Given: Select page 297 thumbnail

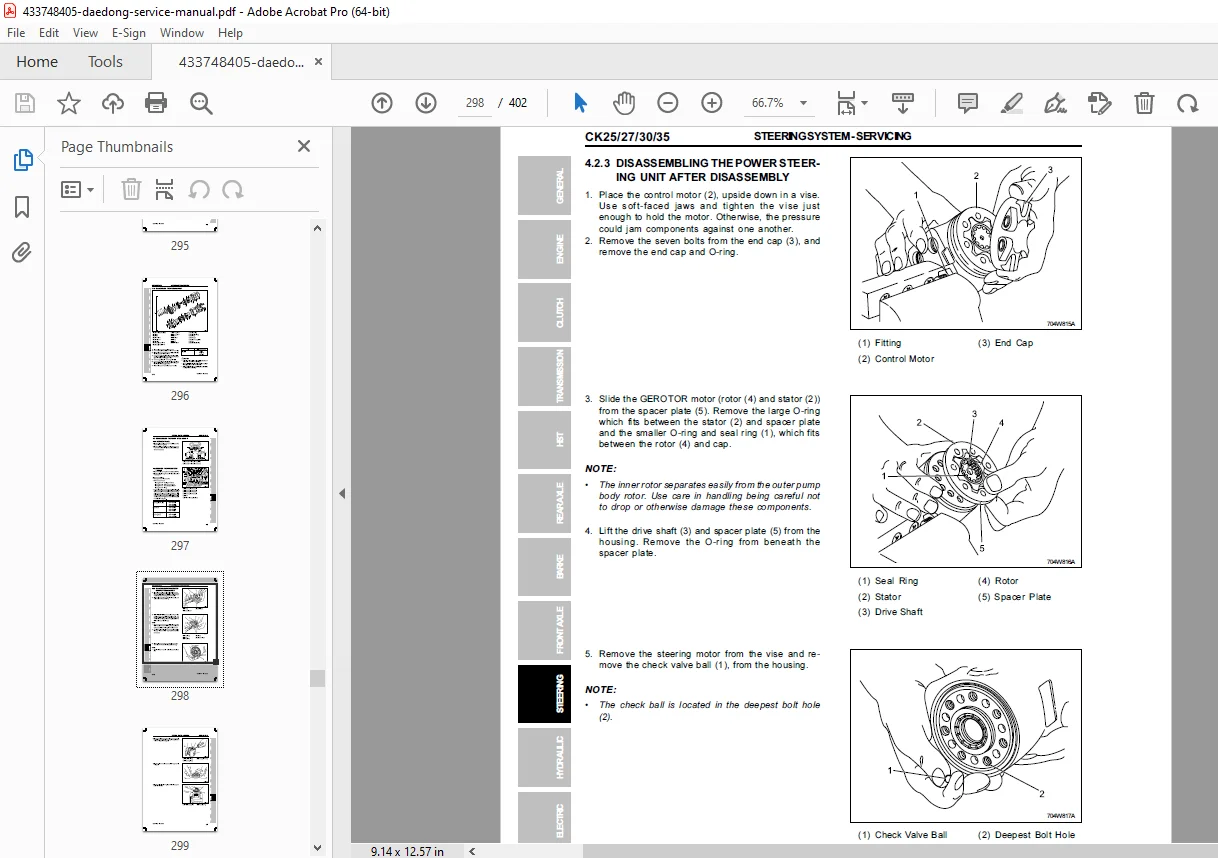Looking at the screenshot, I should coord(180,480).
